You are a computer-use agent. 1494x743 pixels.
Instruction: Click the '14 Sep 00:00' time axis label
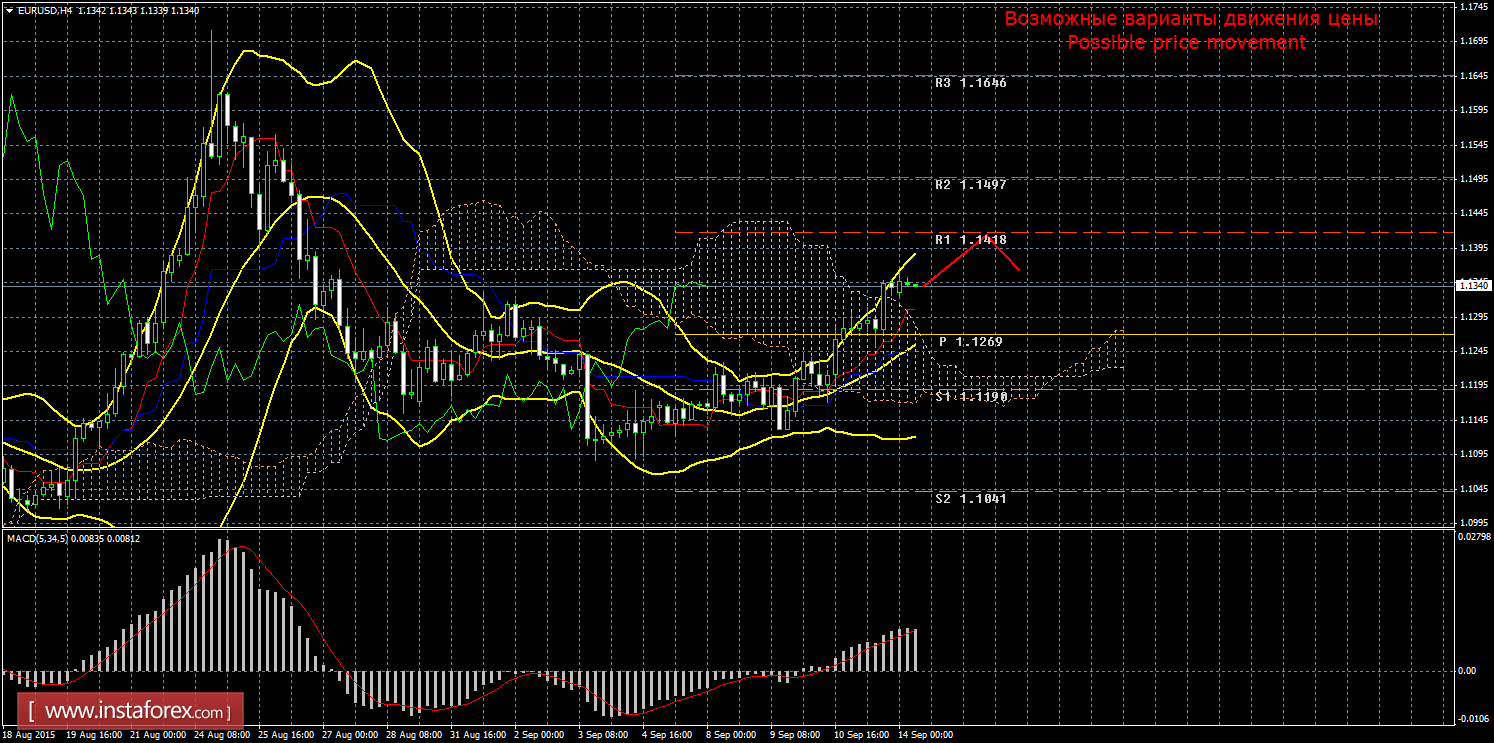click(x=925, y=735)
